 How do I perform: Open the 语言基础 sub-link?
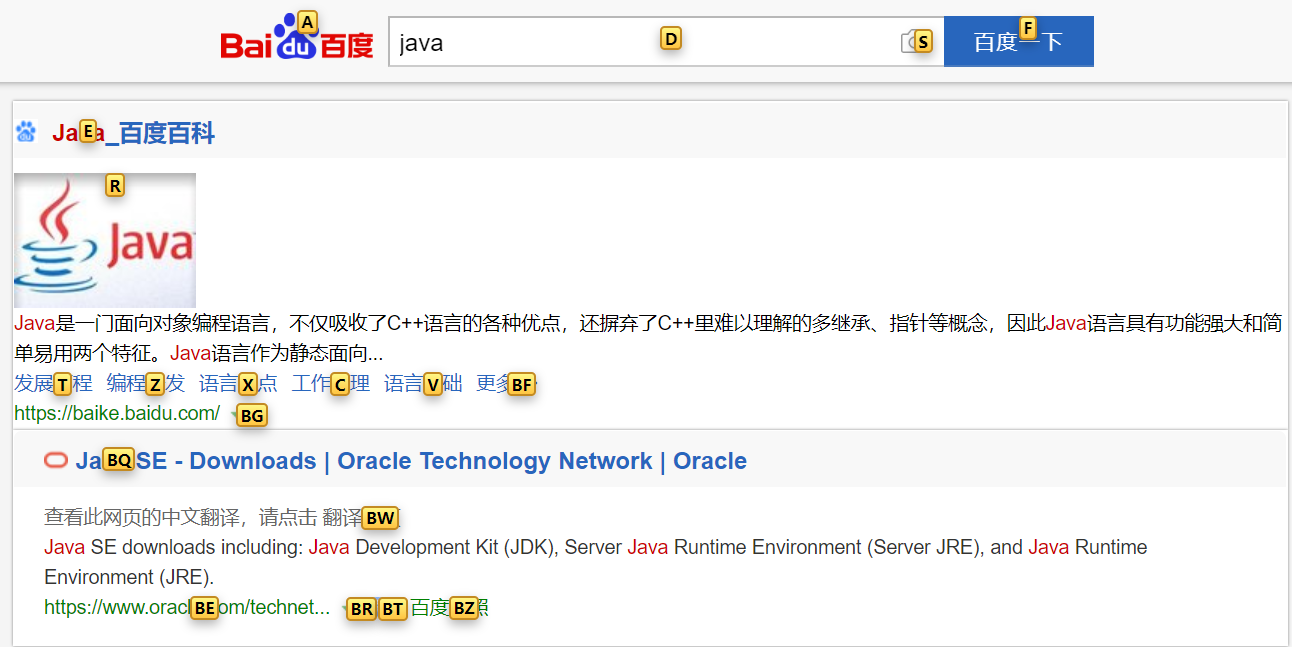pyautogui.click(x=423, y=383)
